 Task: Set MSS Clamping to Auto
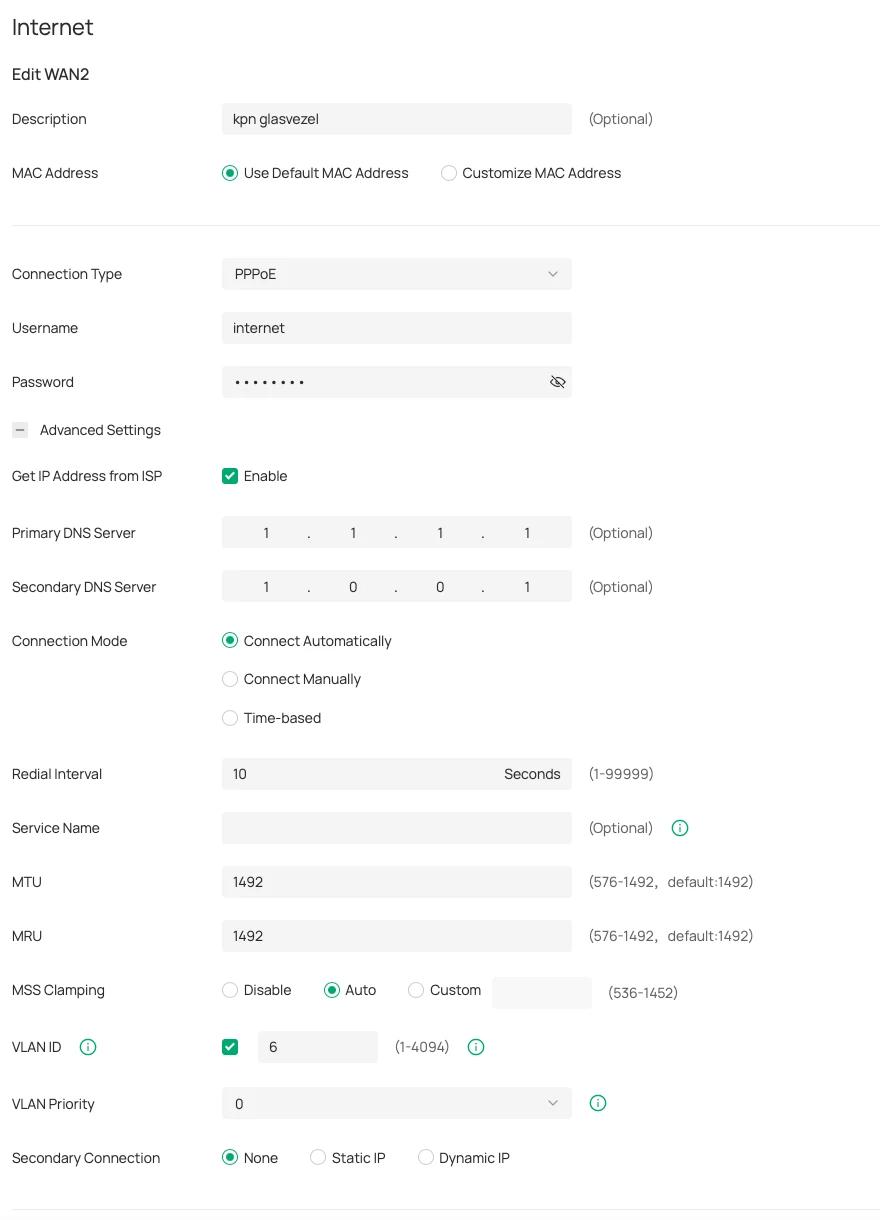click(332, 990)
